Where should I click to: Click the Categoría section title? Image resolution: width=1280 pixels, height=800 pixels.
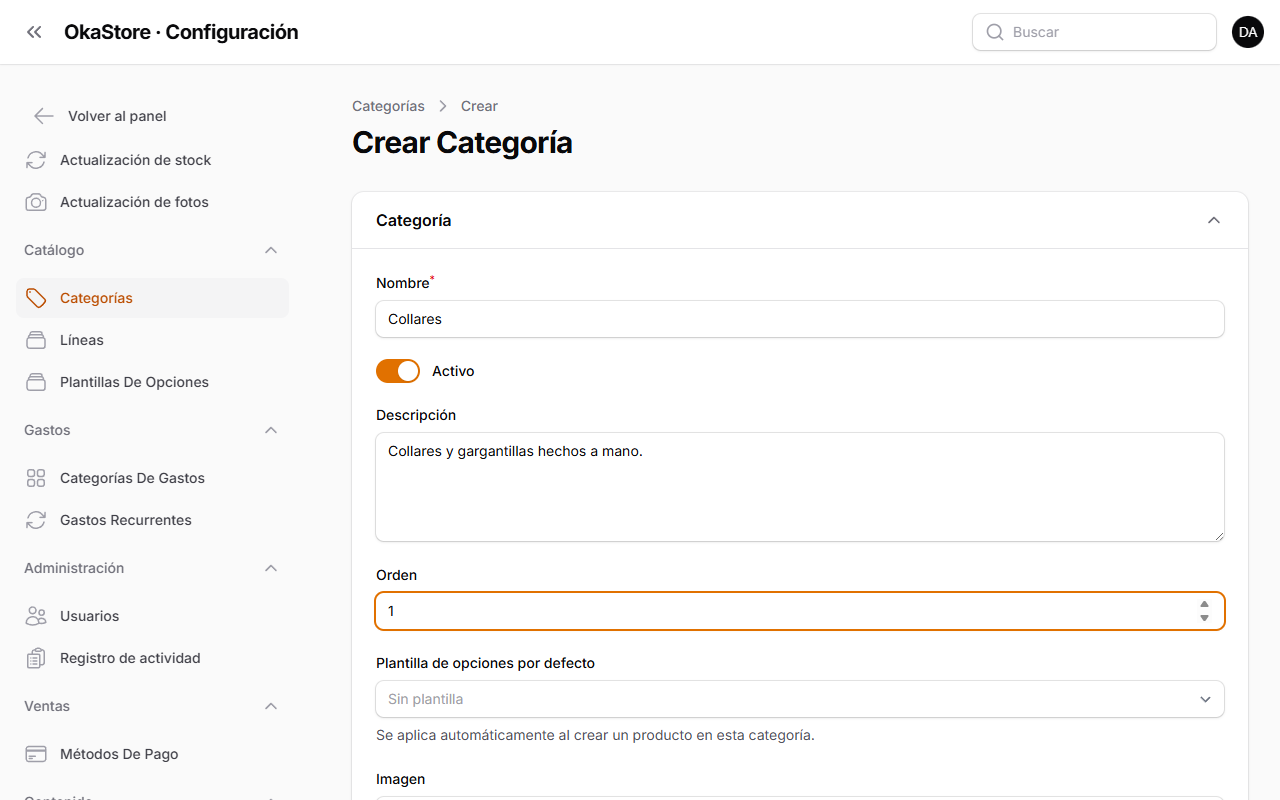(414, 220)
